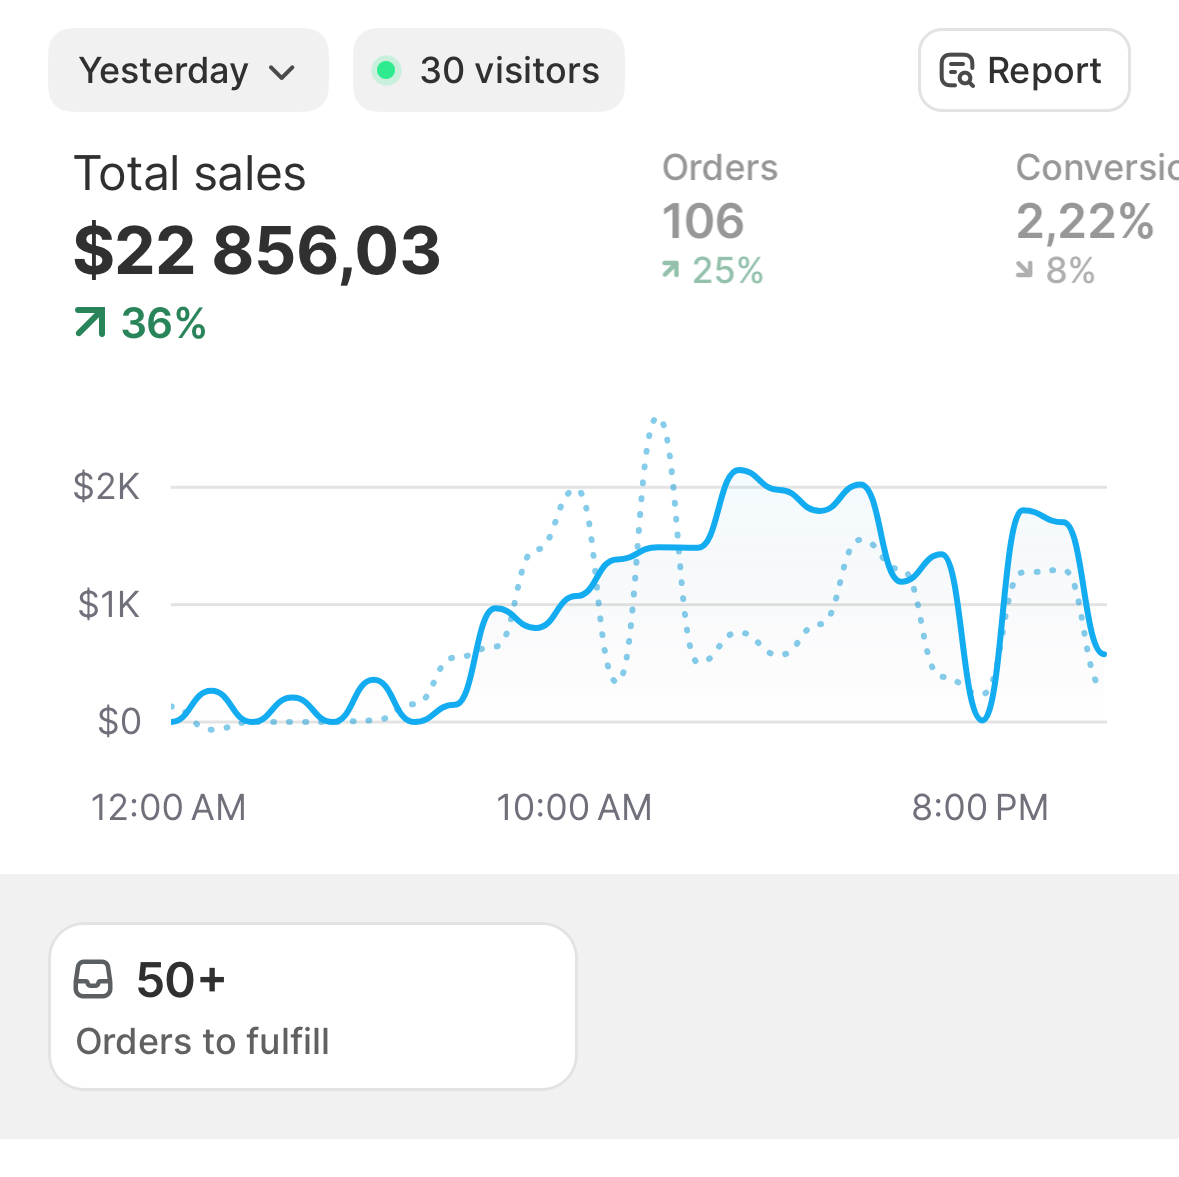The width and height of the screenshot is (1179, 1177).
Task: Click the green 36% upward arrow icon
Action: click(90, 323)
